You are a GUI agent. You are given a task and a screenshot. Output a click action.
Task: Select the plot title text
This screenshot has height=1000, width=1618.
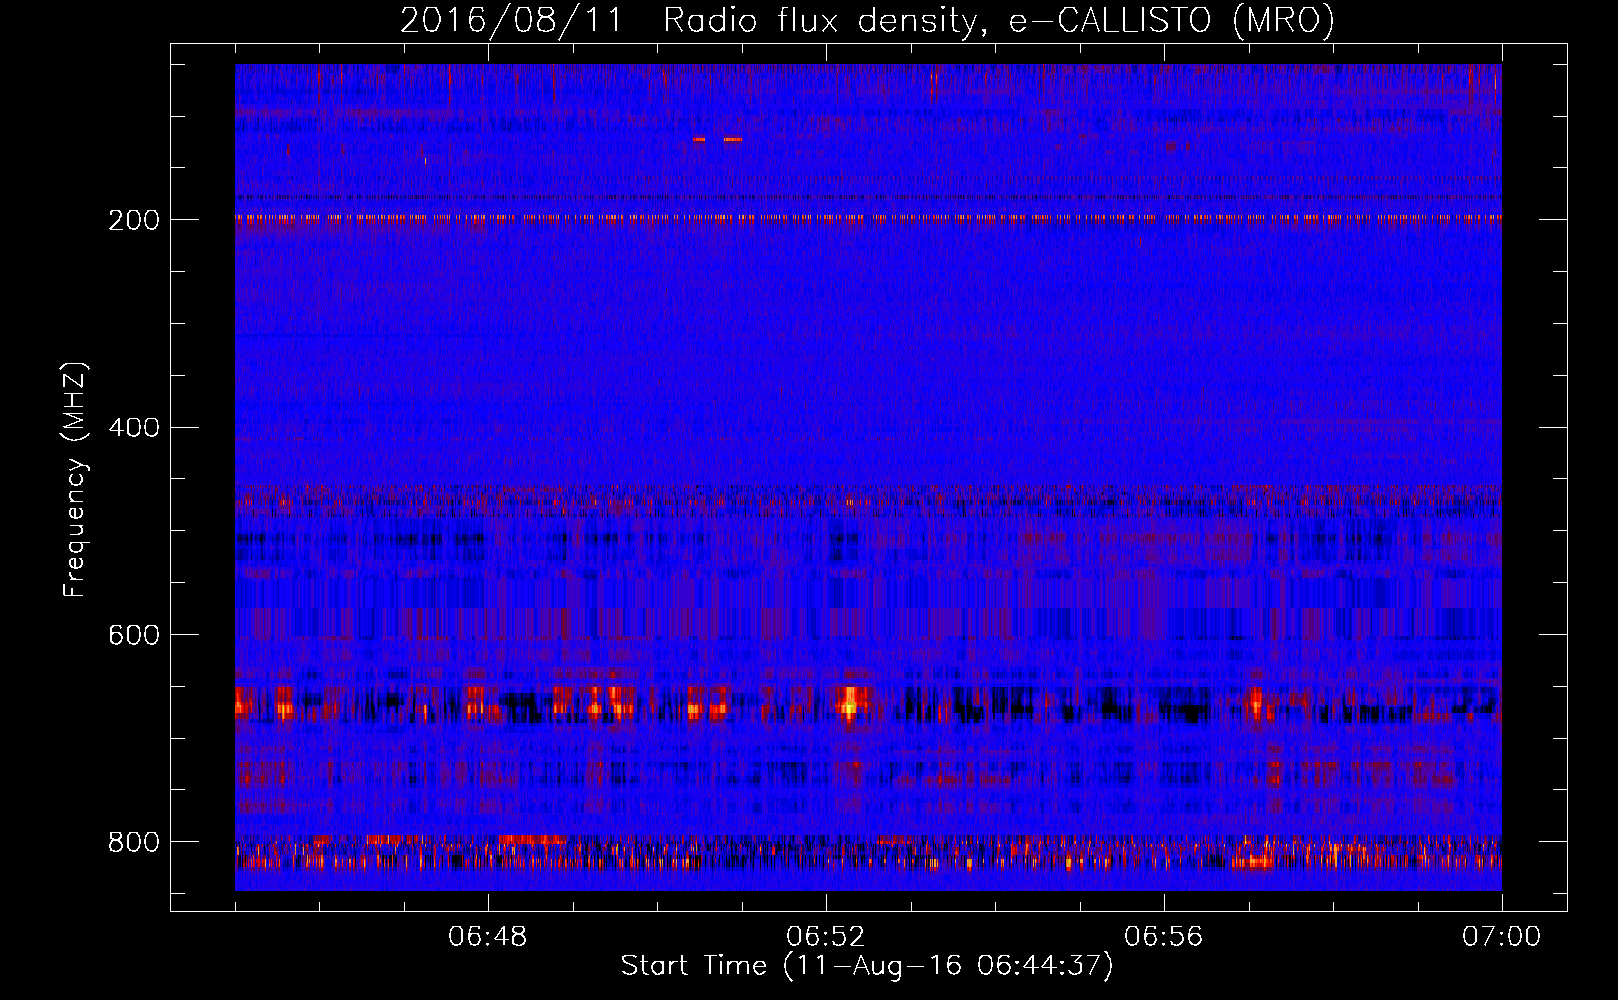867,20
